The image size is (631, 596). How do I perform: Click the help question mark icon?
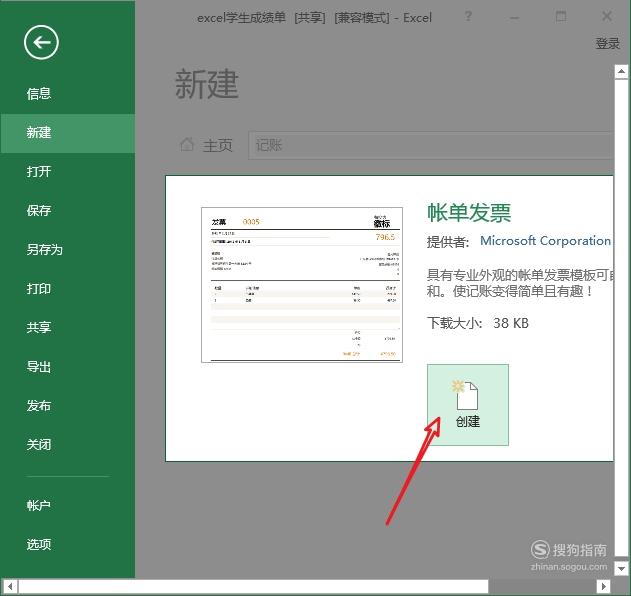(x=468, y=16)
